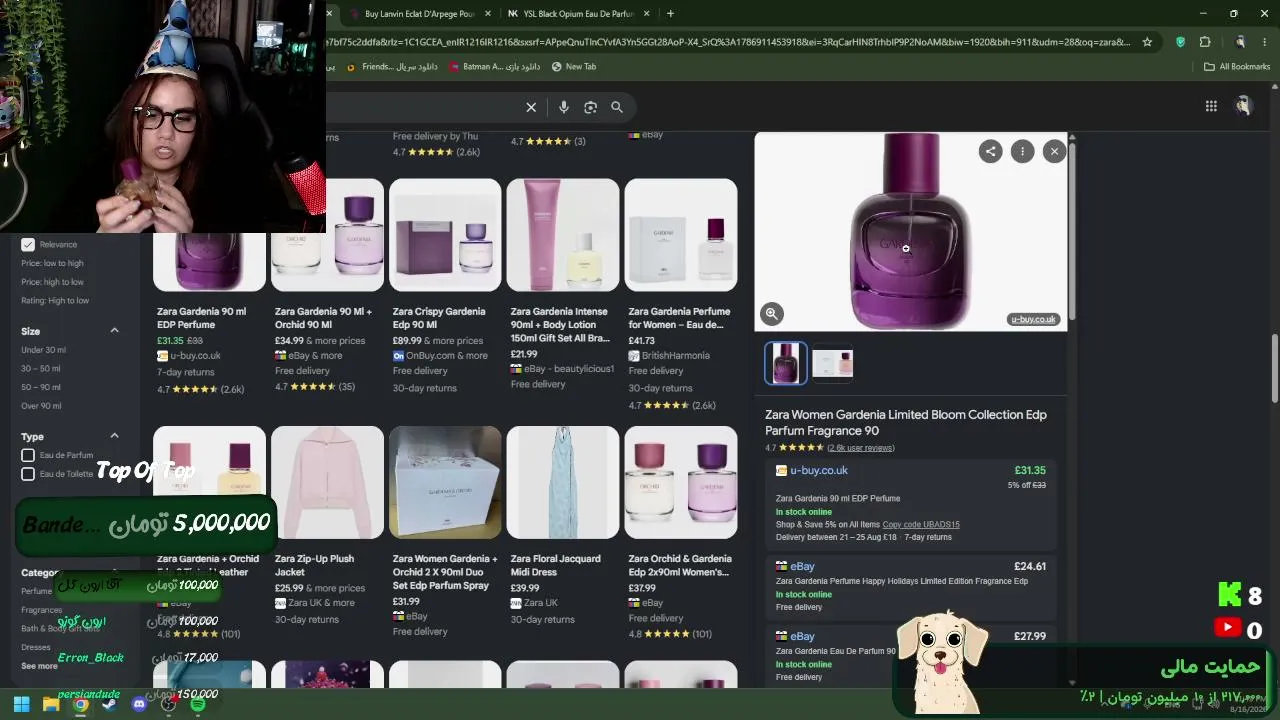Start voice search with the microphone icon

click(x=564, y=107)
